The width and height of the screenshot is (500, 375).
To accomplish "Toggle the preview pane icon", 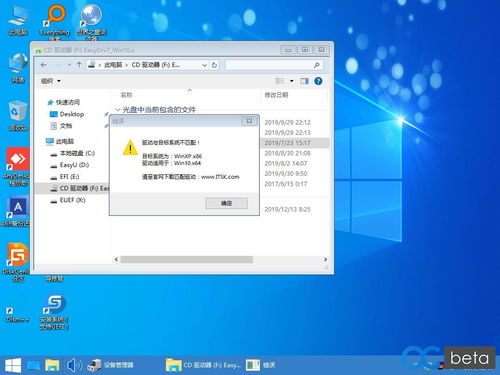I will [304, 81].
